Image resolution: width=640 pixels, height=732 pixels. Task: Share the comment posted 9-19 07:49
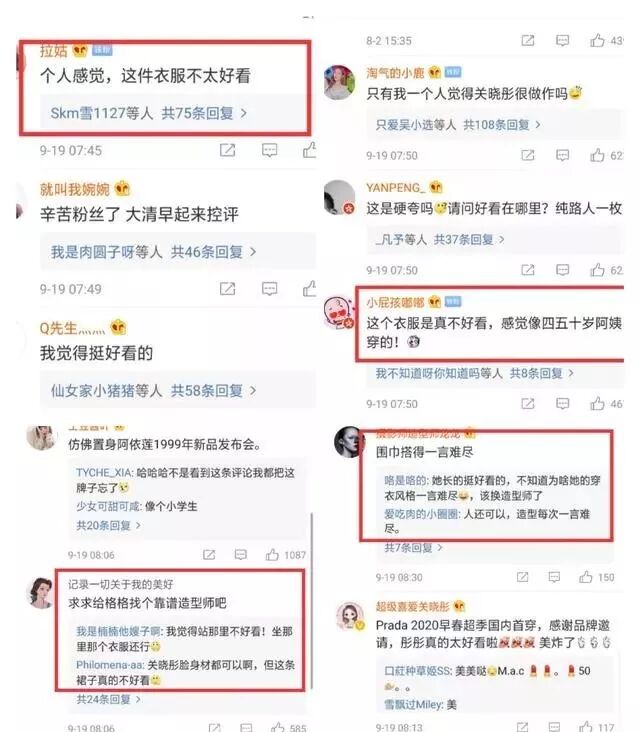tap(227, 289)
